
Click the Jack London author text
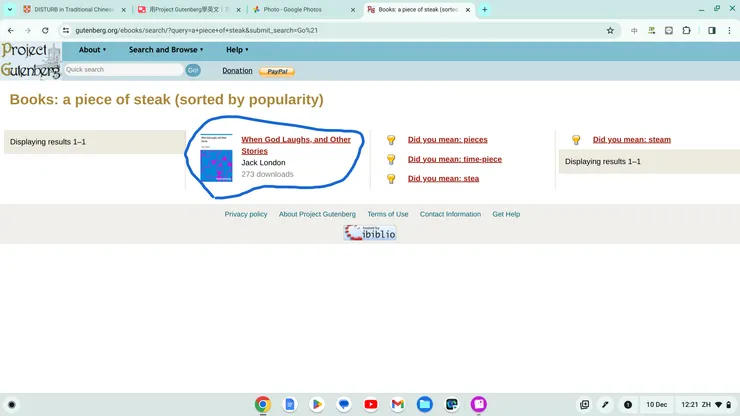263,162
